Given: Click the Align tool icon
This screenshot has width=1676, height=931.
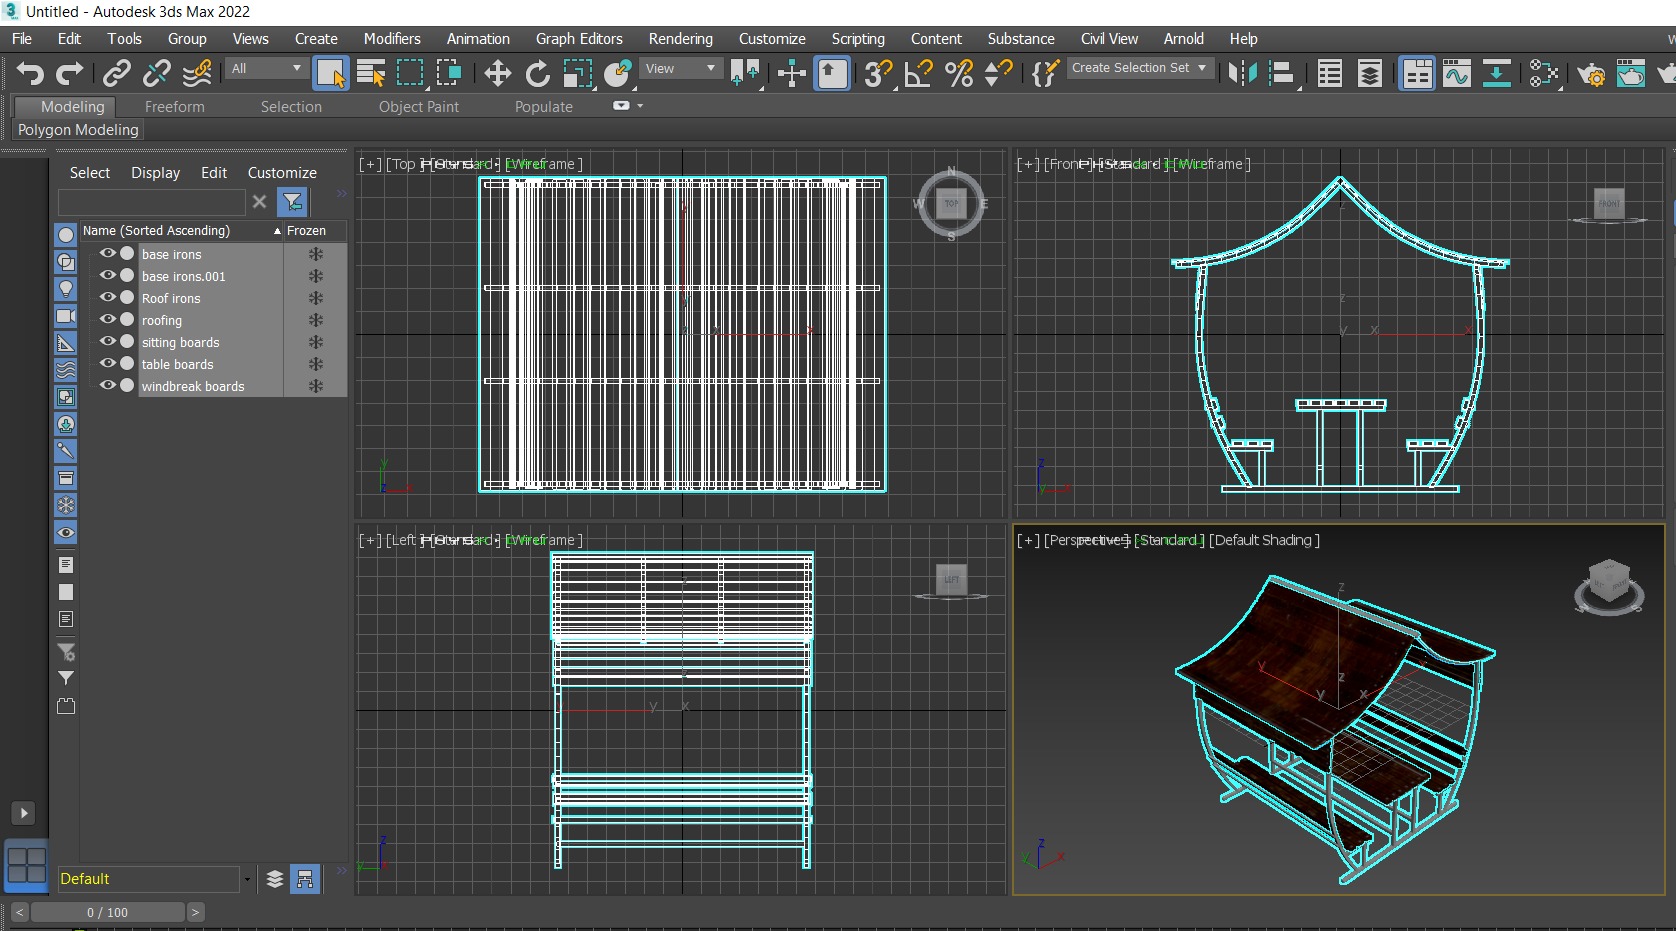Looking at the screenshot, I should coord(1282,73).
